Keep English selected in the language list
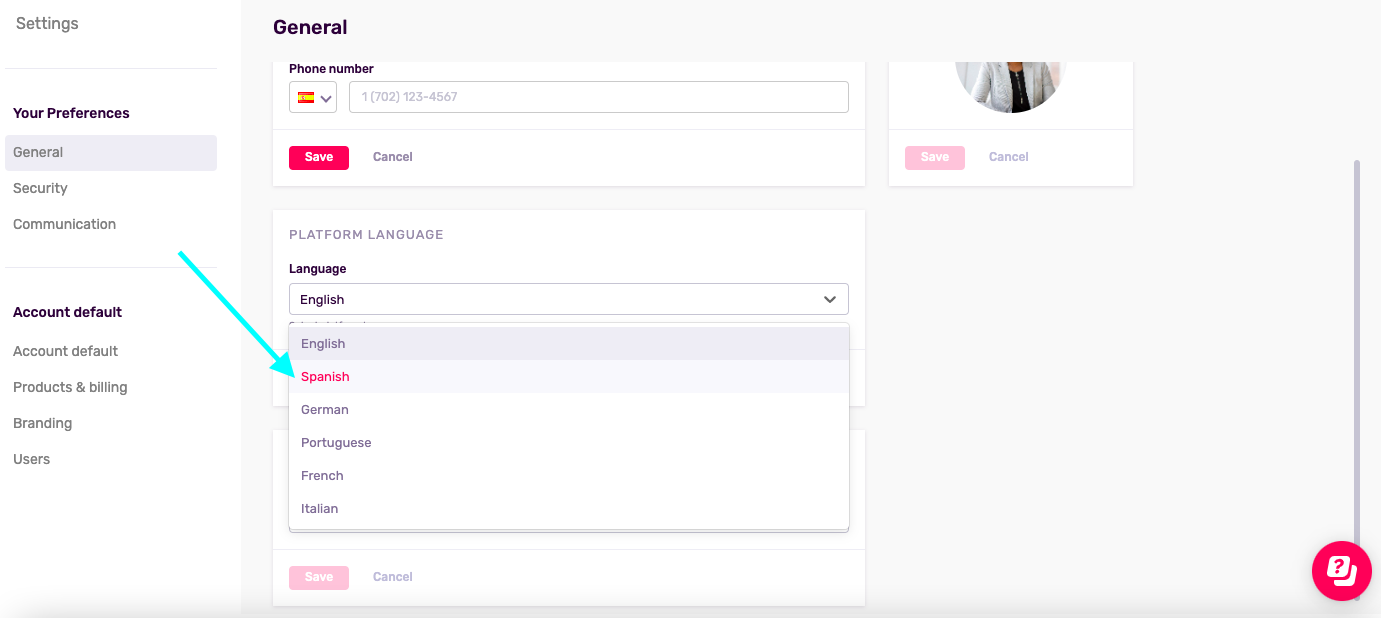1381x618 pixels. pyautogui.click(x=322, y=343)
